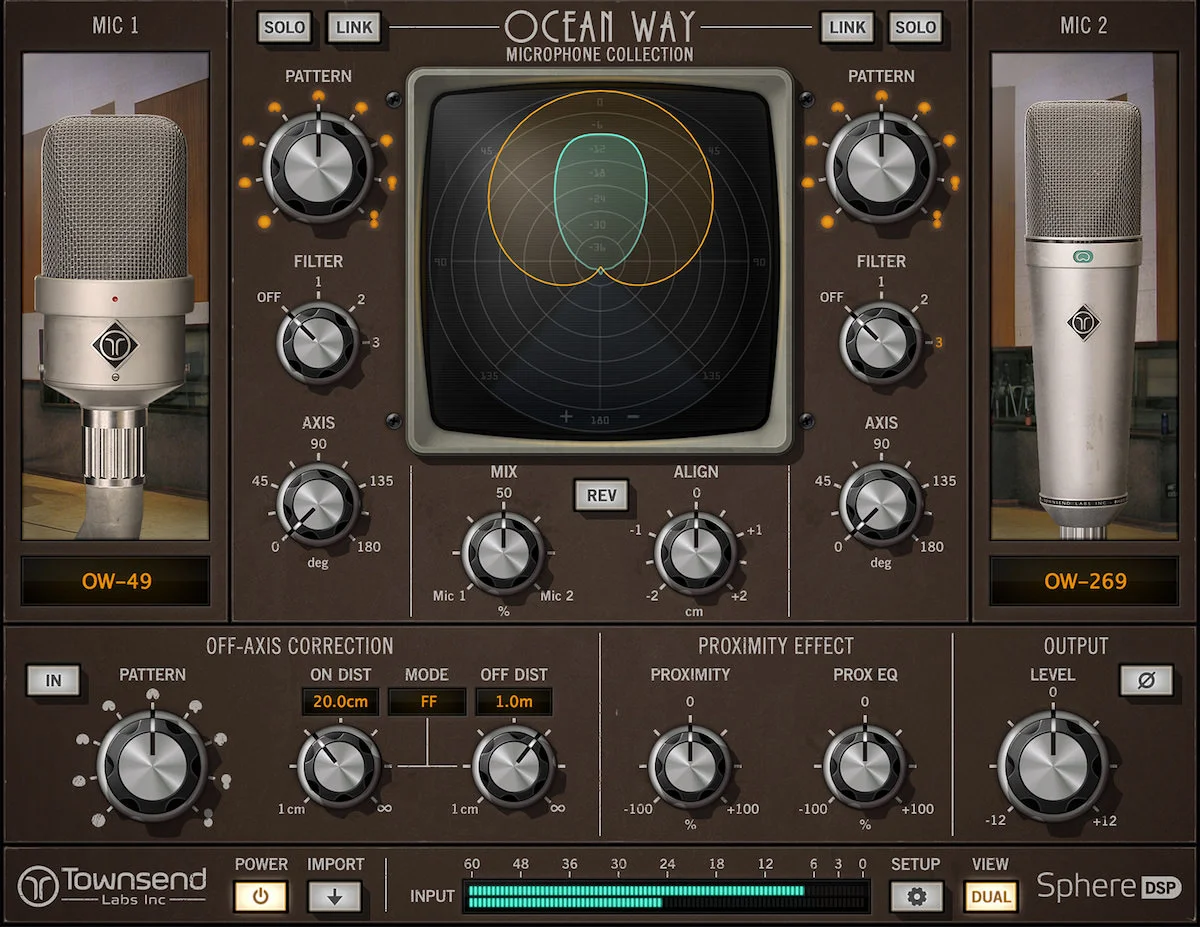Click the Mic 1 label under MIX knob

pos(449,596)
